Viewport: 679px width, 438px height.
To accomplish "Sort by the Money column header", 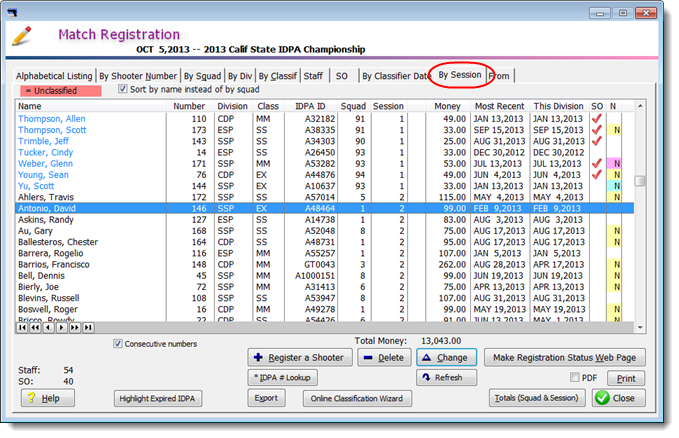I will click(447, 106).
